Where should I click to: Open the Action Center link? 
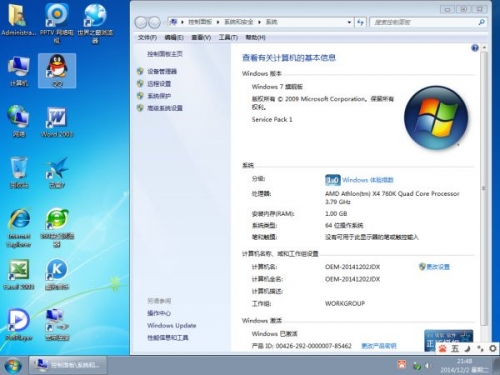pos(159,313)
